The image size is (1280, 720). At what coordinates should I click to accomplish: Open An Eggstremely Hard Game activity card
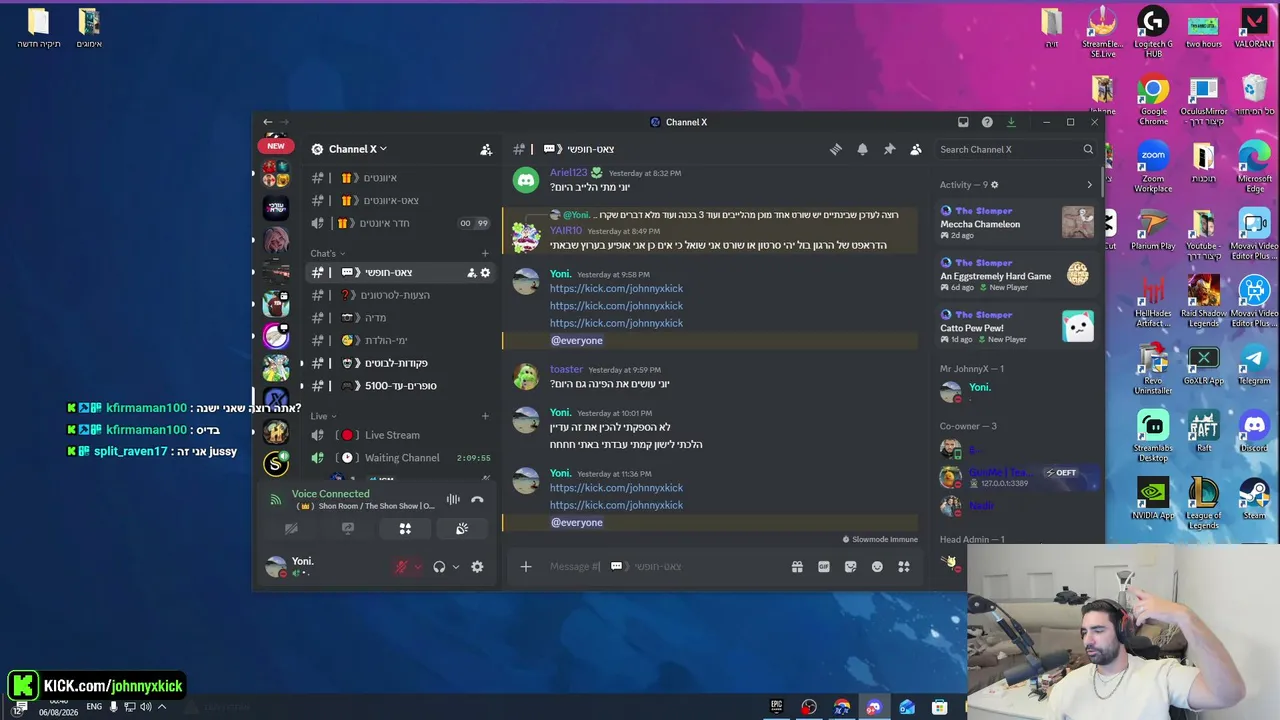(x=1016, y=274)
